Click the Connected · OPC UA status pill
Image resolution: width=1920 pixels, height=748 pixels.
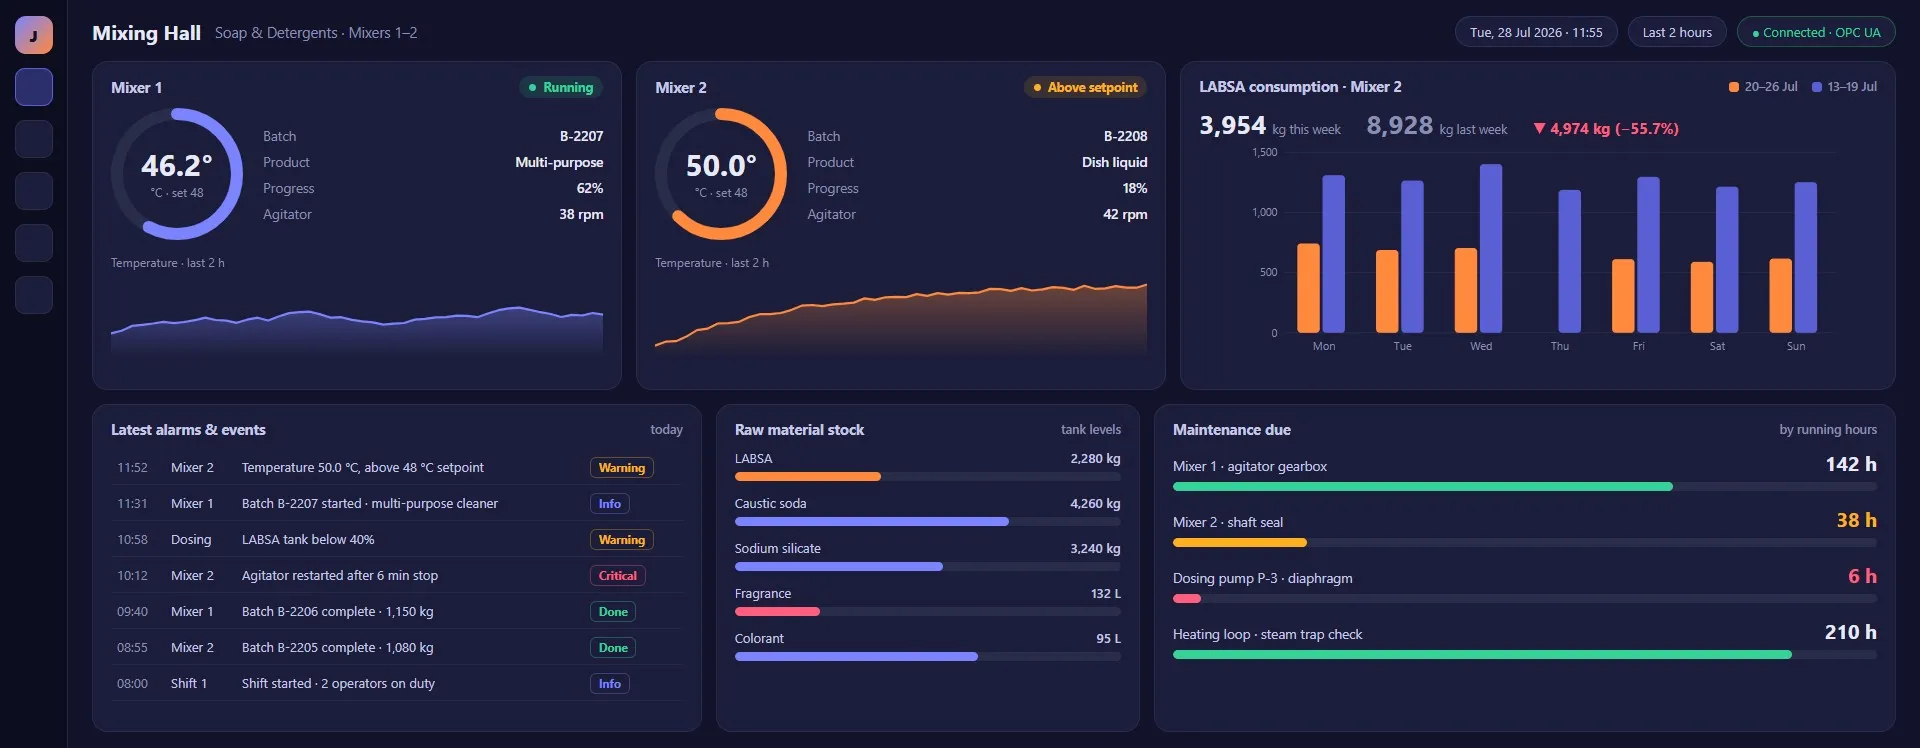coord(1816,32)
